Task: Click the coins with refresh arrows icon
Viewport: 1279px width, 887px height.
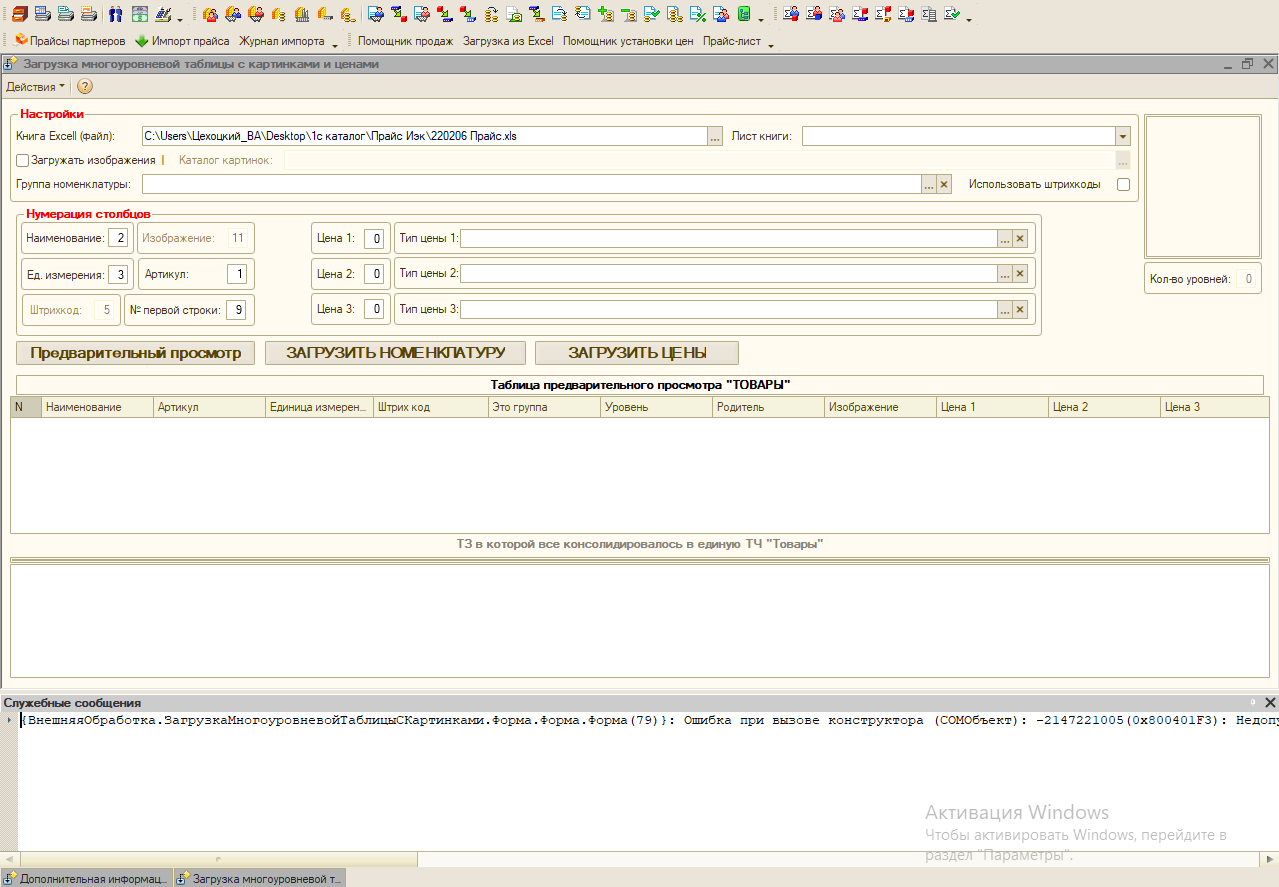Action: pyautogui.click(x=490, y=15)
